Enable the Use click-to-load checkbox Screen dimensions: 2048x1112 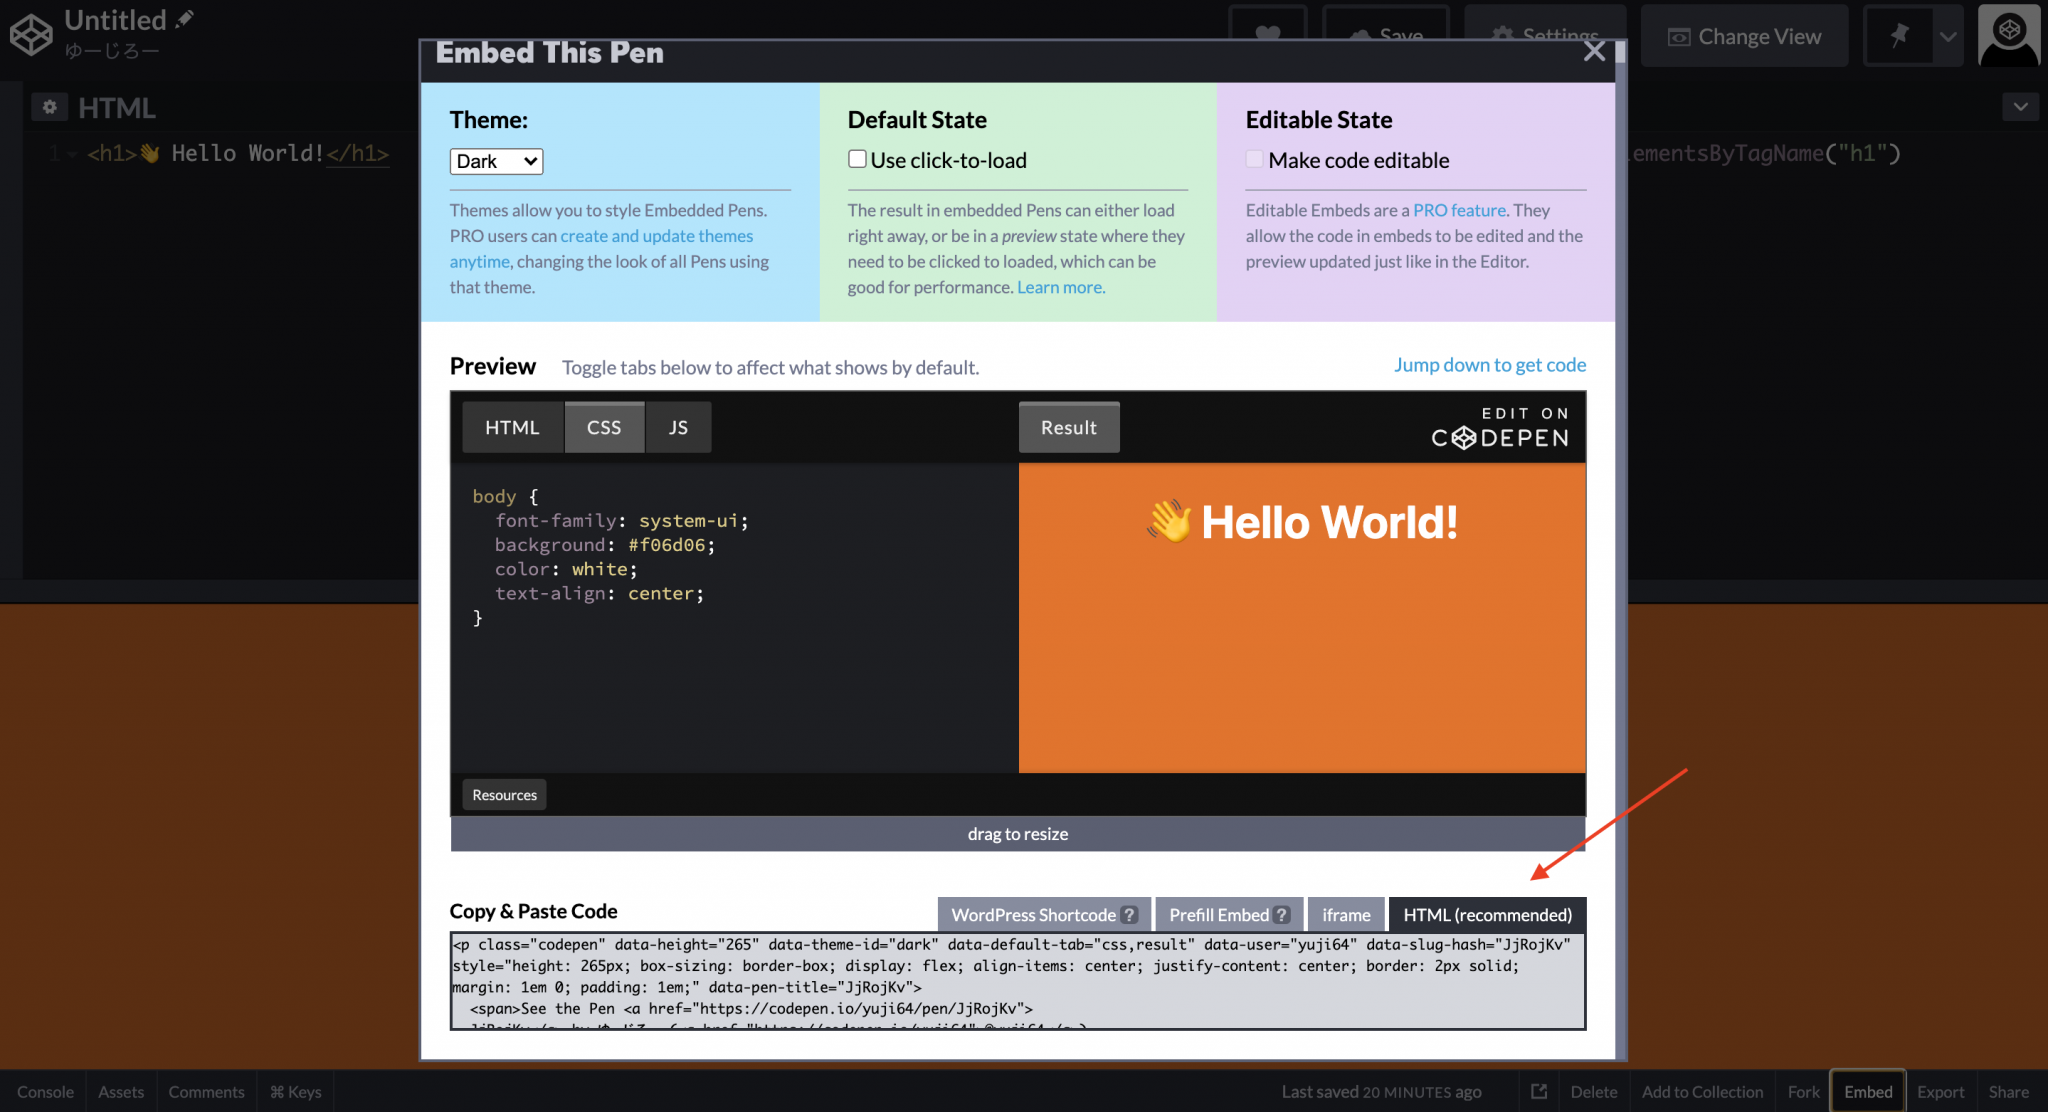[857, 158]
